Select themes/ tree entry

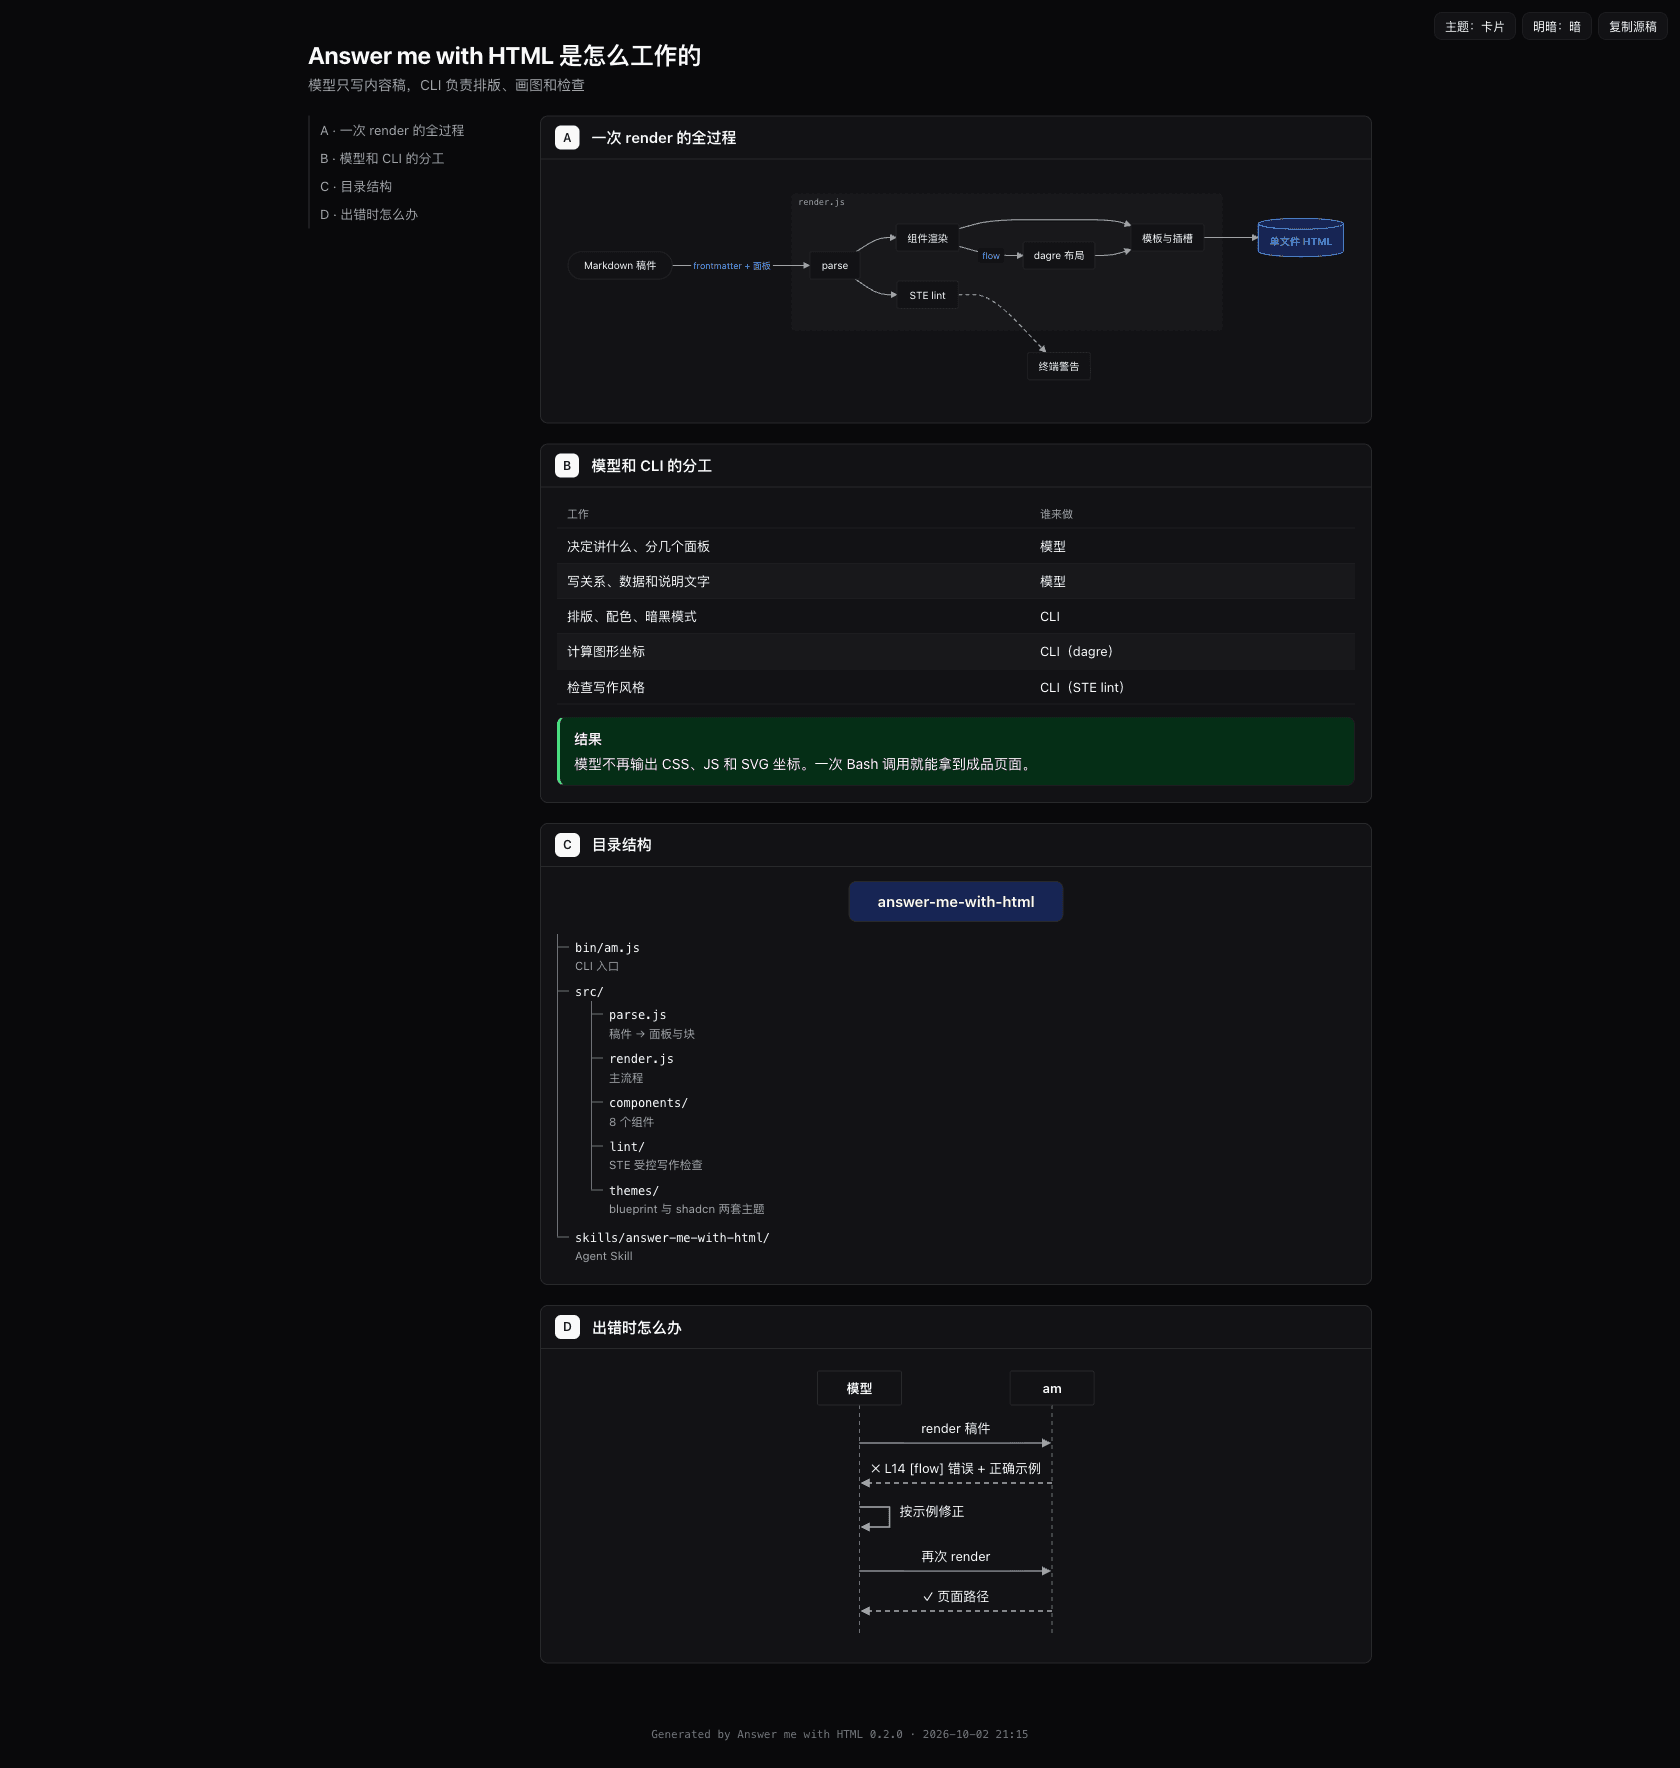[634, 1191]
